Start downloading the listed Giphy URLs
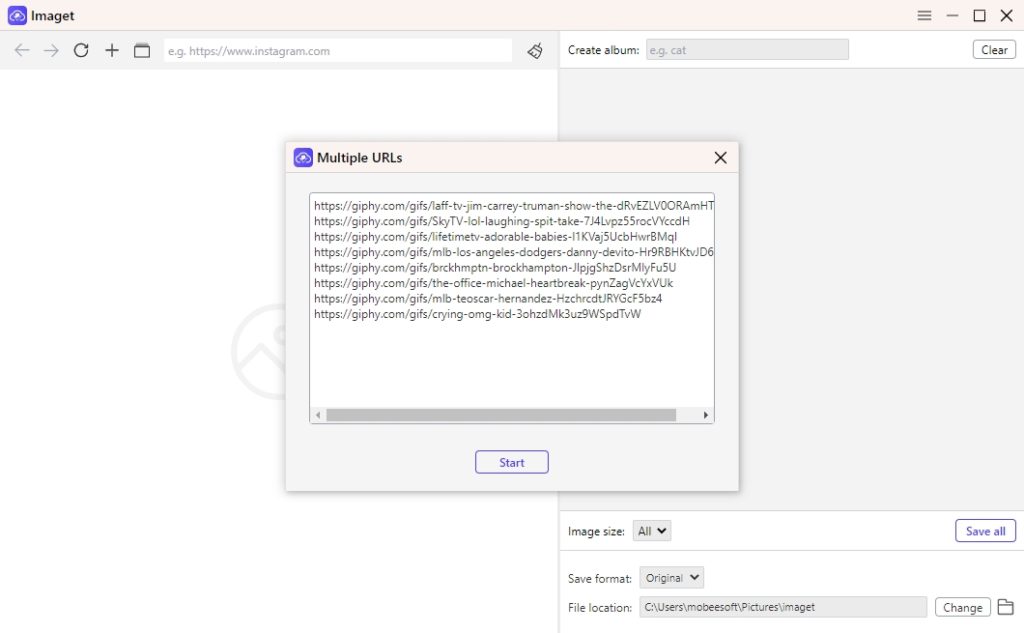The width and height of the screenshot is (1024, 633). tap(511, 462)
